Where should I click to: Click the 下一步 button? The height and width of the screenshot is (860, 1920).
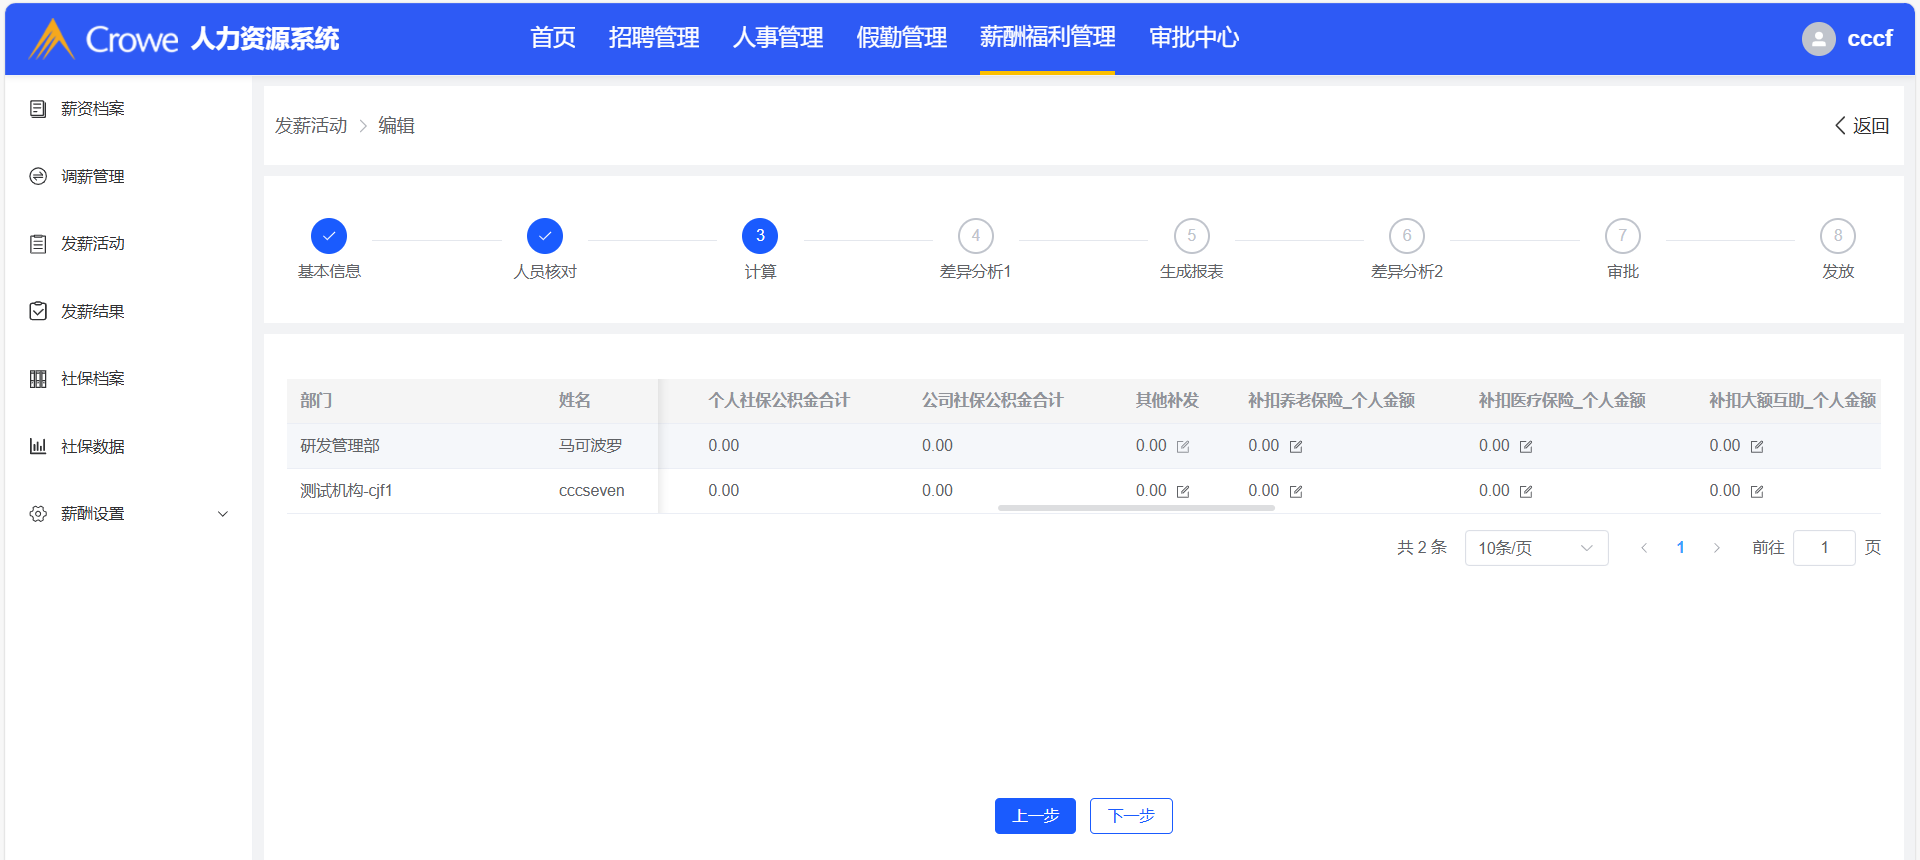click(1131, 816)
